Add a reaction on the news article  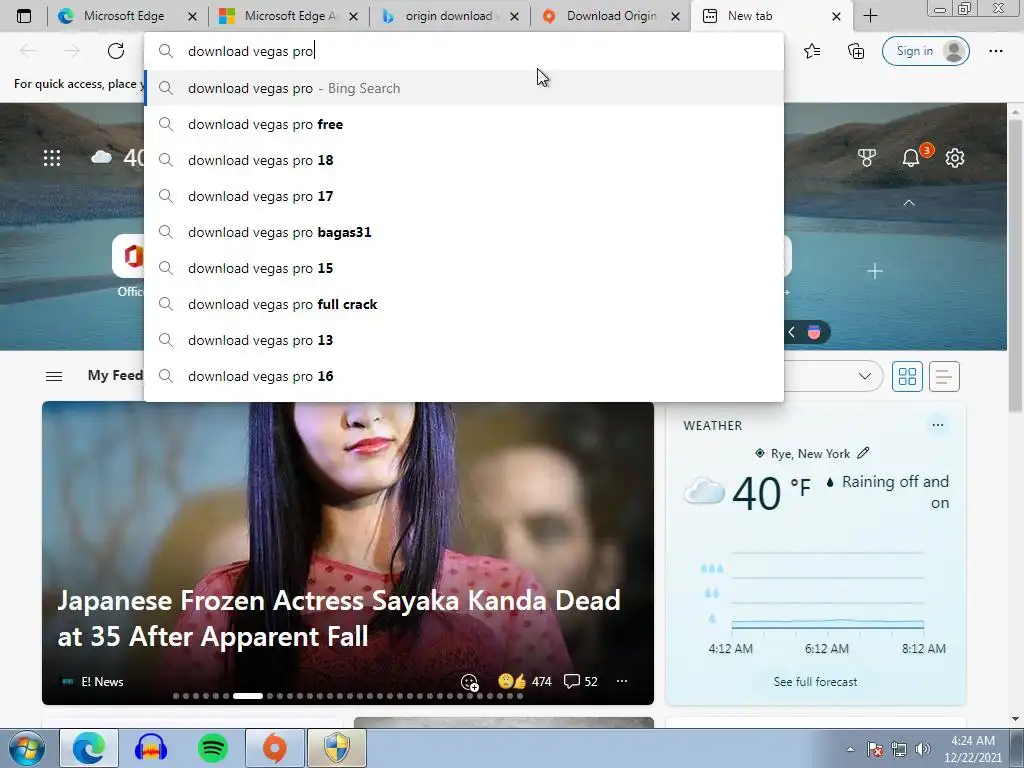pos(470,682)
